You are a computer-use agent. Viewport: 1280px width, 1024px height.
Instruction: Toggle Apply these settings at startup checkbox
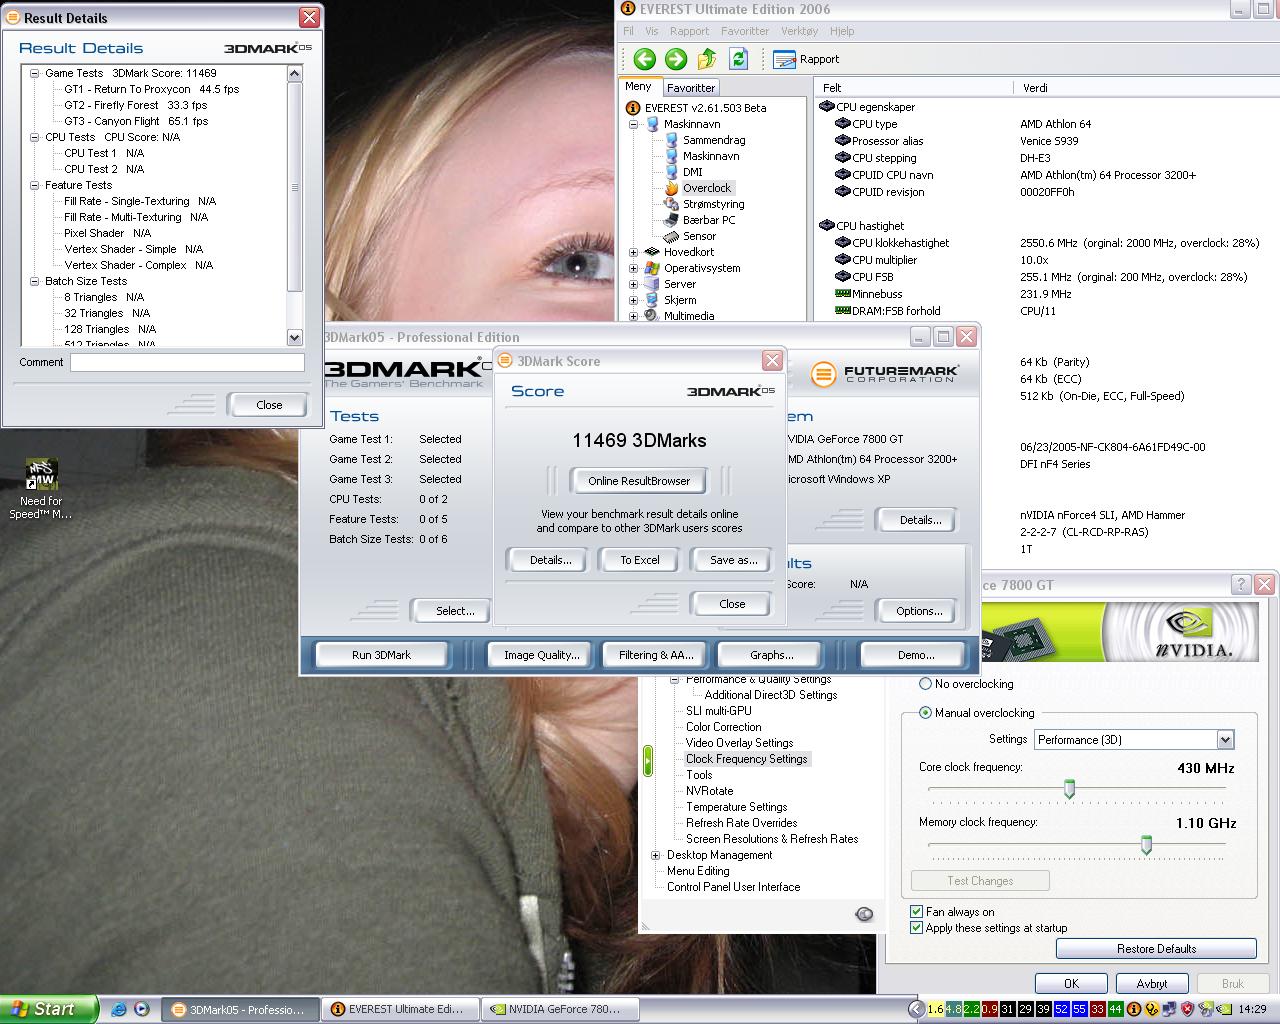coord(916,927)
